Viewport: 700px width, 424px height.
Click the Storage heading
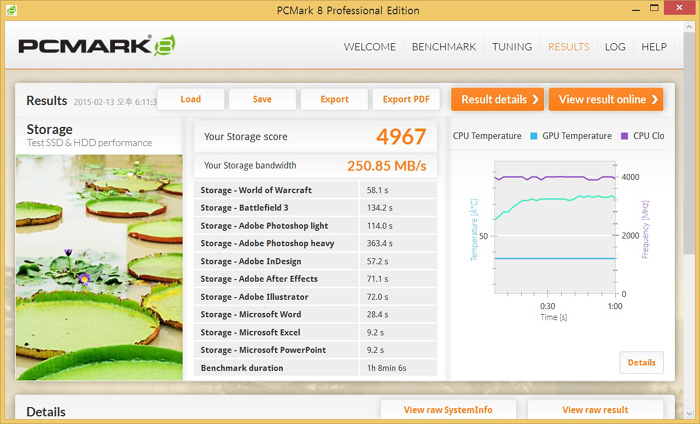(x=50, y=129)
